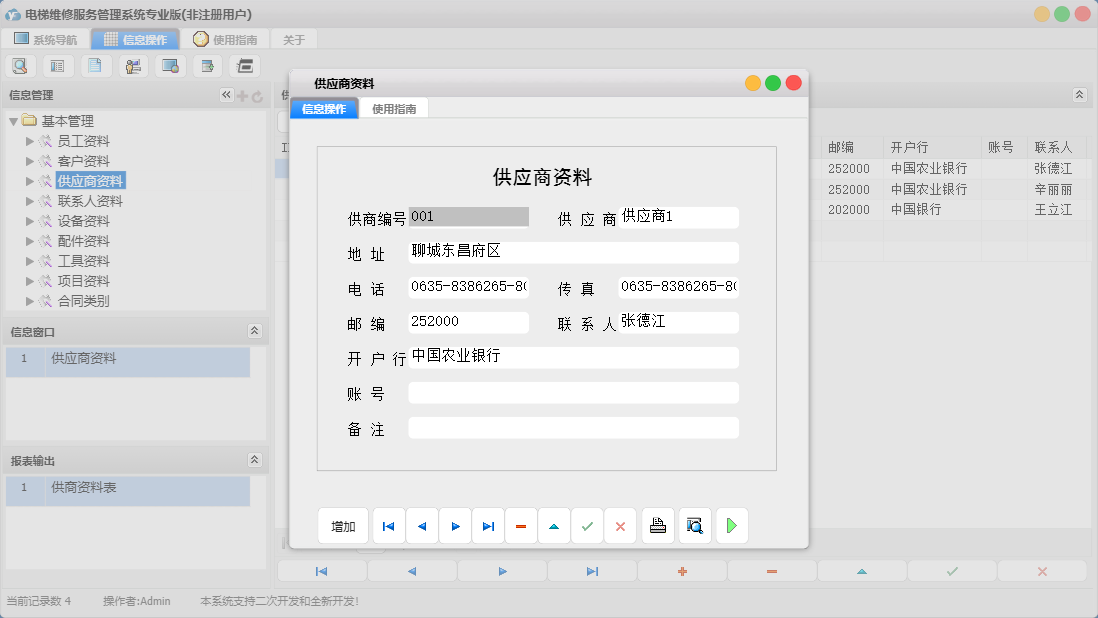Click the 增加 button
This screenshot has height=618, width=1098.
pos(343,526)
